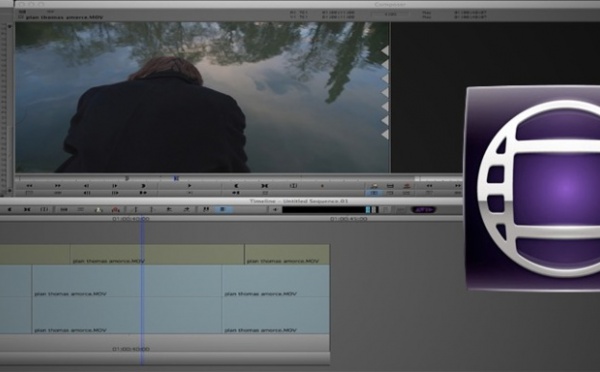Step one frame backward in the Composer
This screenshot has width=600, height=372.
click(x=86, y=186)
